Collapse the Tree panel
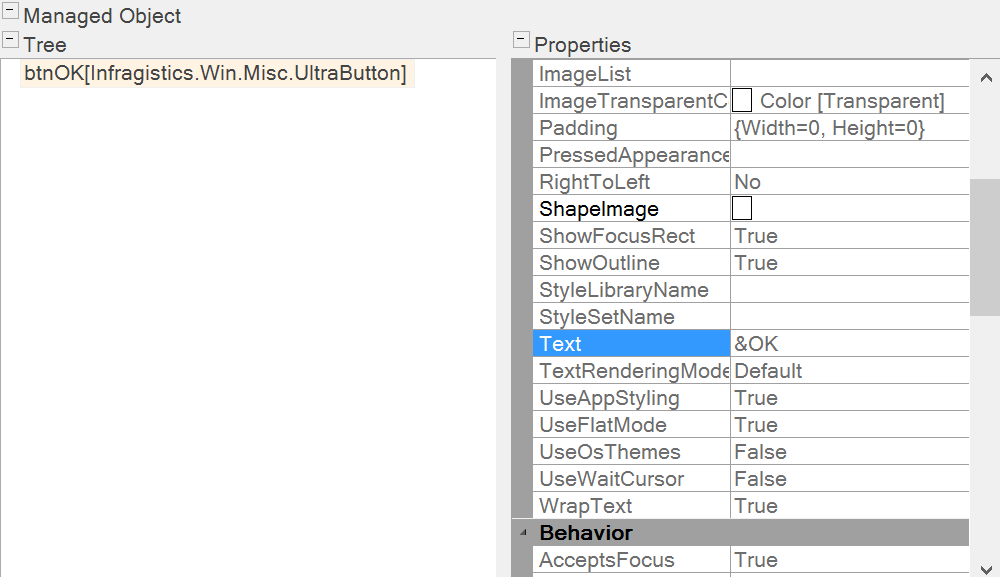Image resolution: width=1000 pixels, height=577 pixels. [11, 41]
